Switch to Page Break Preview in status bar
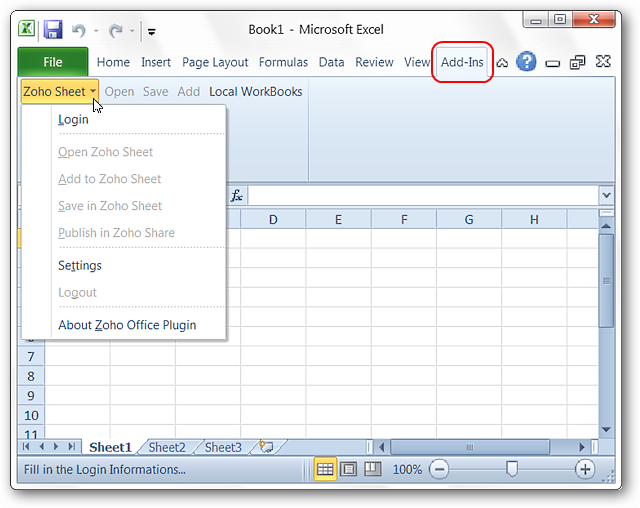Image resolution: width=640 pixels, height=508 pixels. (373, 469)
